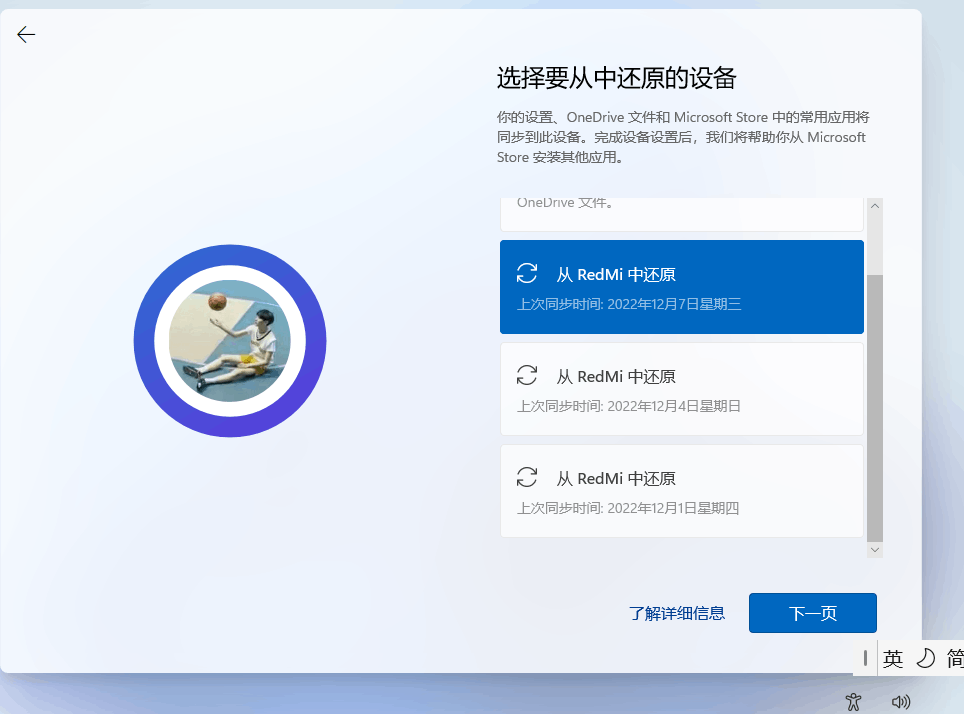Open Accessibility options icon
The image size is (964, 714).
point(853,702)
